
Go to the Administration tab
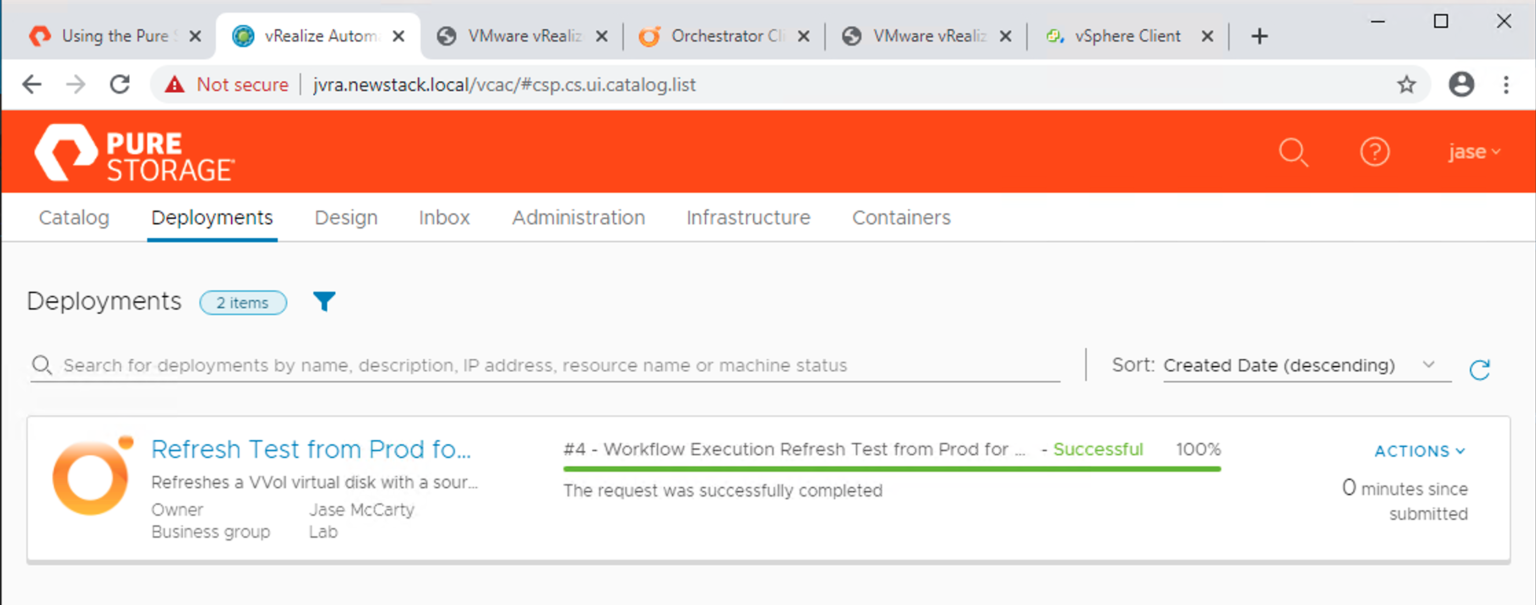tap(578, 218)
